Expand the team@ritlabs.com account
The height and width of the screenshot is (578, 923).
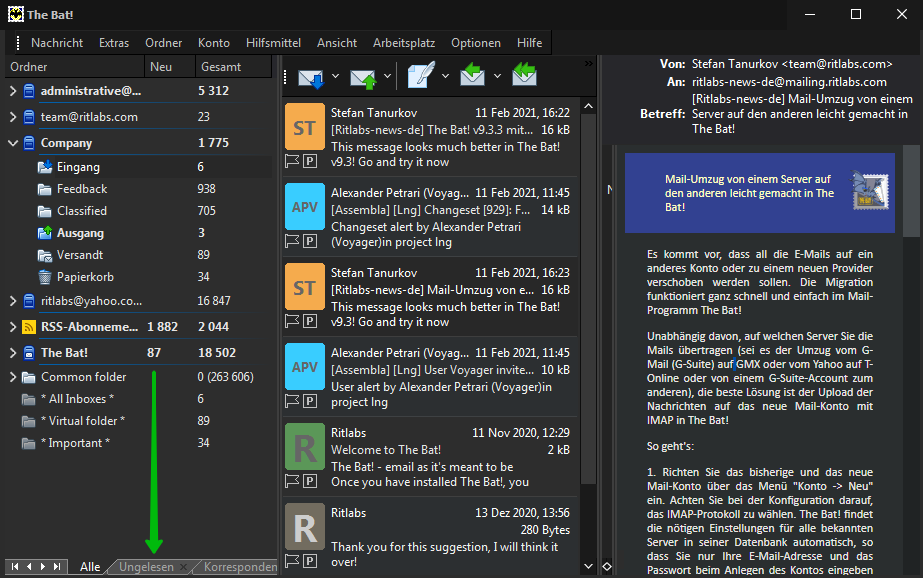13,117
